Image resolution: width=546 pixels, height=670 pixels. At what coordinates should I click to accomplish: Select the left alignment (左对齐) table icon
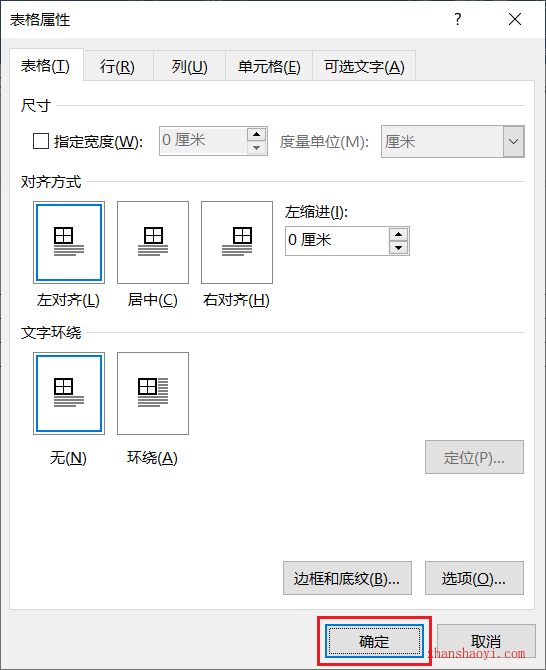click(69, 242)
